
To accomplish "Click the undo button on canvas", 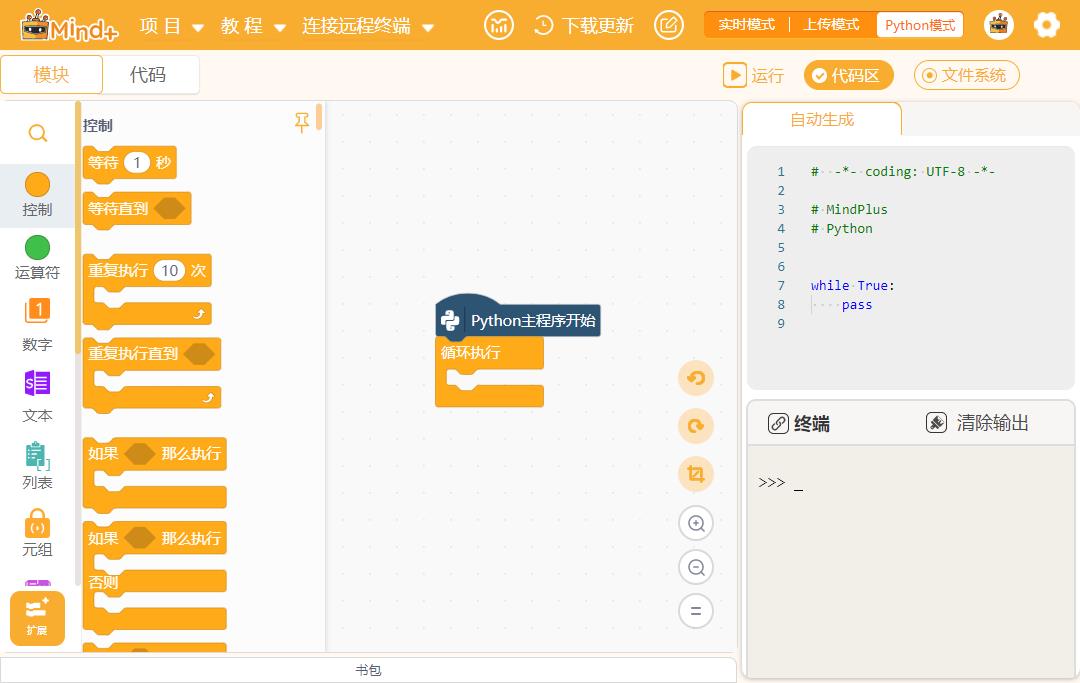I will [696, 378].
